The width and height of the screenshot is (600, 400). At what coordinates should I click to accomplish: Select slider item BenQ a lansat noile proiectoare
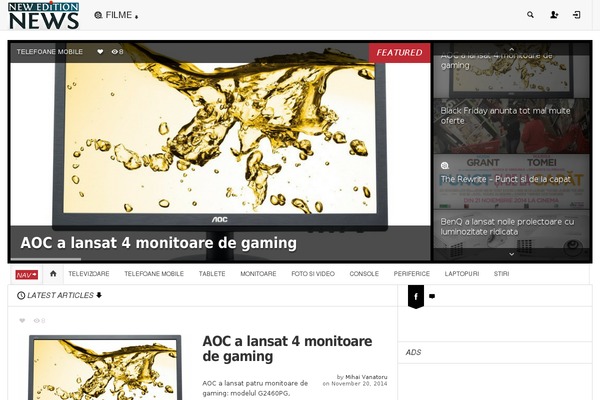tap(512, 233)
